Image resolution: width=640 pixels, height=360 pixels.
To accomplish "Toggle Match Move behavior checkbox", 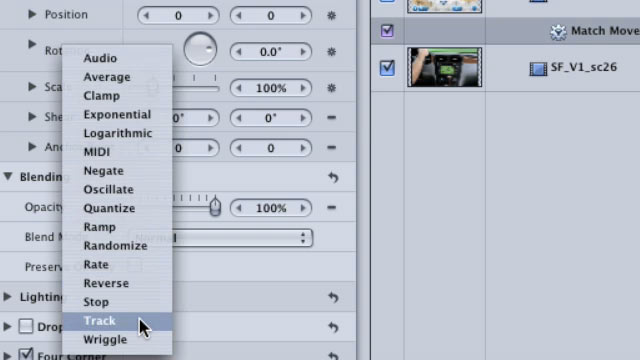I will 387,31.
